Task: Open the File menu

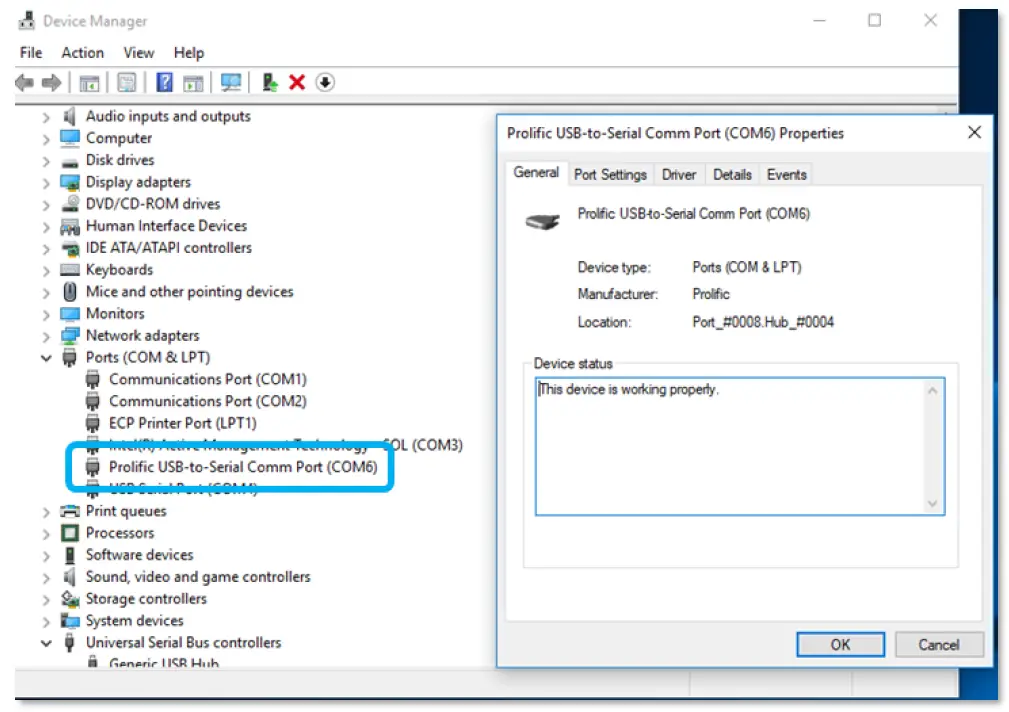Action: pyautogui.click(x=31, y=53)
